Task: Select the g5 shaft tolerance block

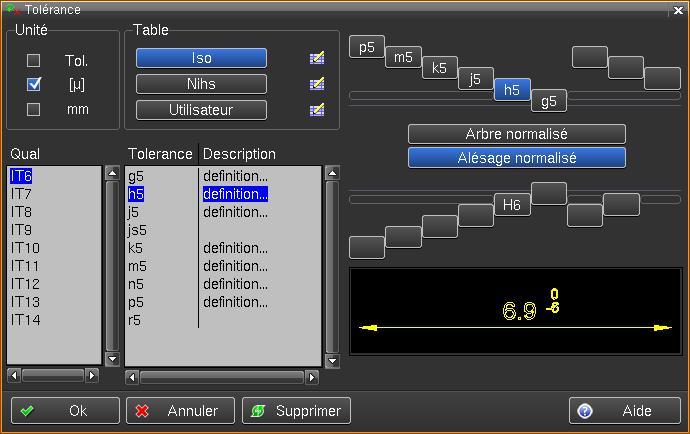Action: tap(549, 100)
